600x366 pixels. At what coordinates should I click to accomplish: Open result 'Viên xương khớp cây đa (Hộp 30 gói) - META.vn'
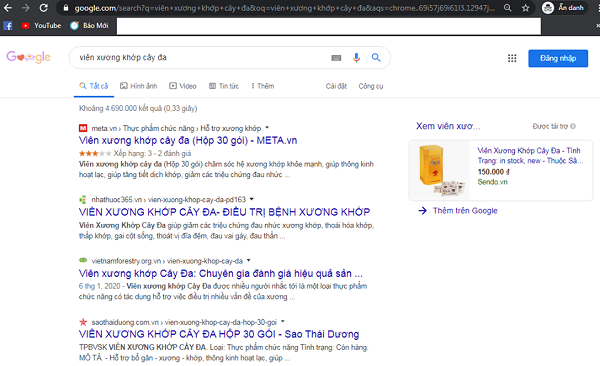(x=188, y=141)
